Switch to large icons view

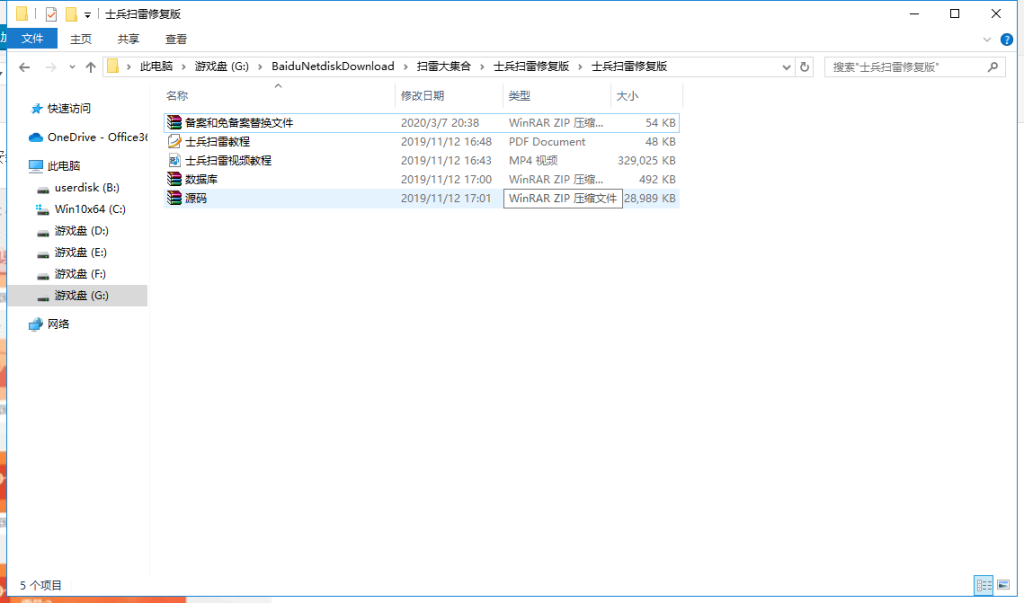coord(1003,585)
